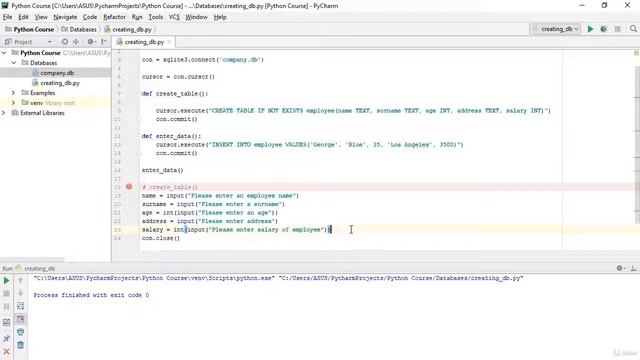
Task: Close the Run tab with red X
Action: tap(7, 351)
